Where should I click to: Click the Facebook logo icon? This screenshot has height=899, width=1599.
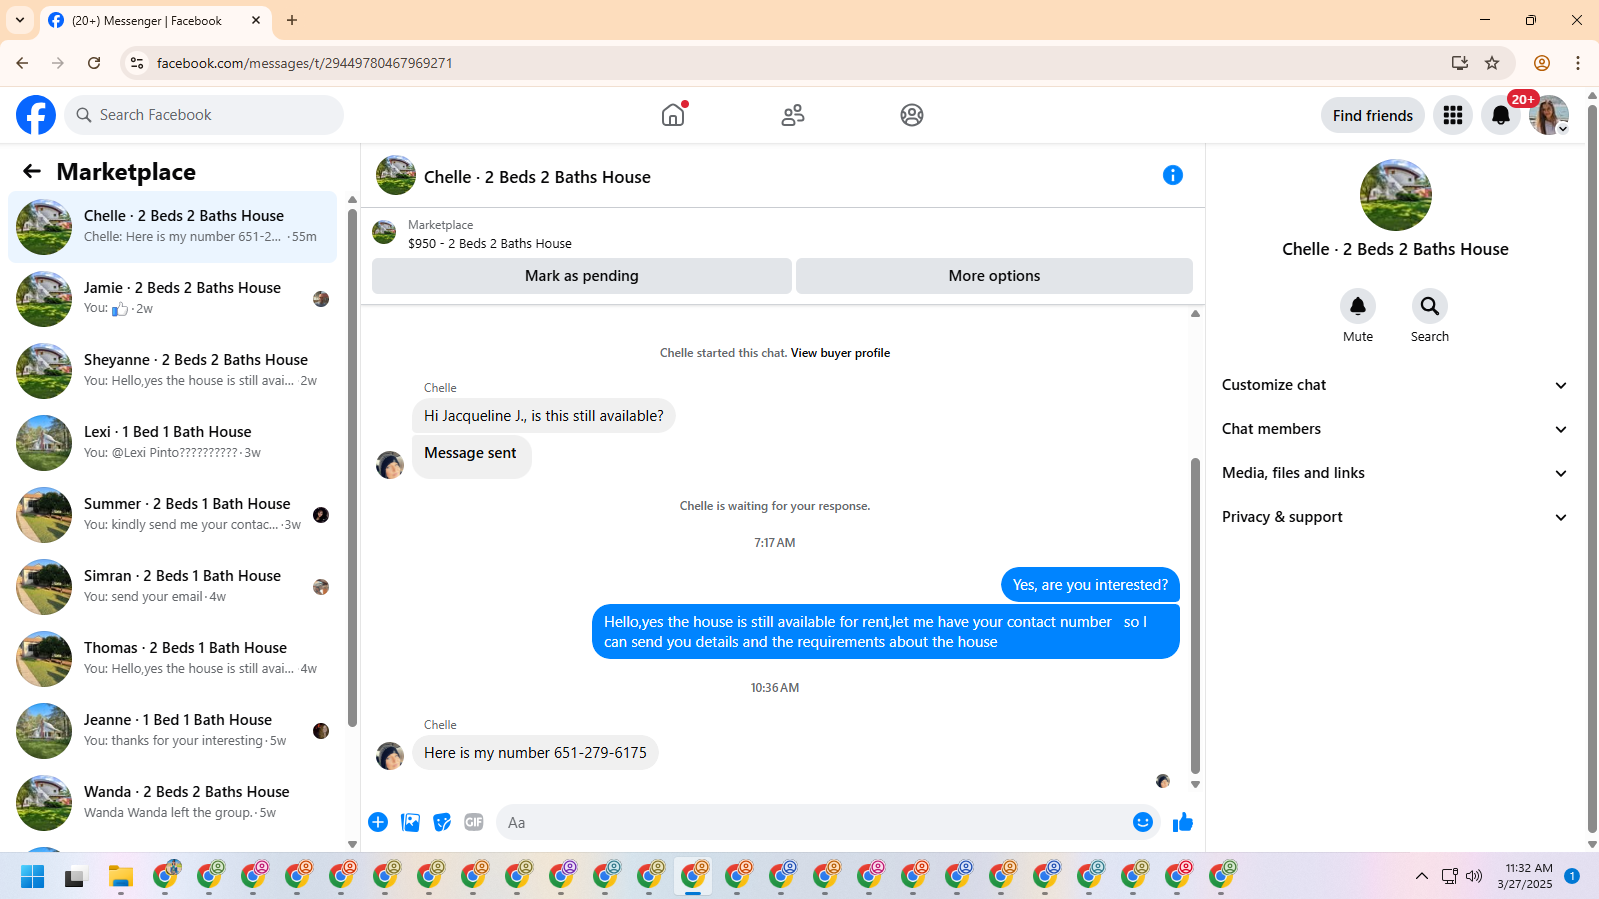point(36,115)
